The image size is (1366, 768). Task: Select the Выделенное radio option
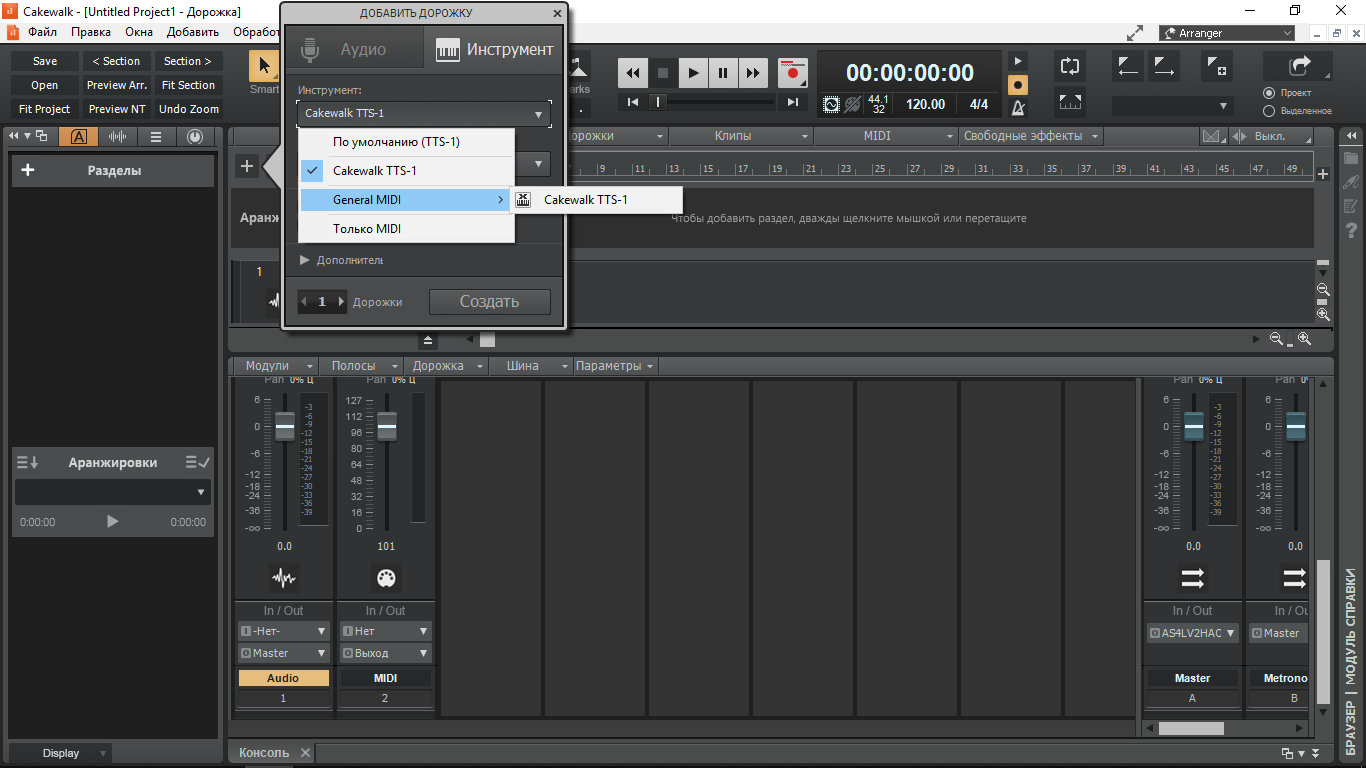click(x=1269, y=111)
